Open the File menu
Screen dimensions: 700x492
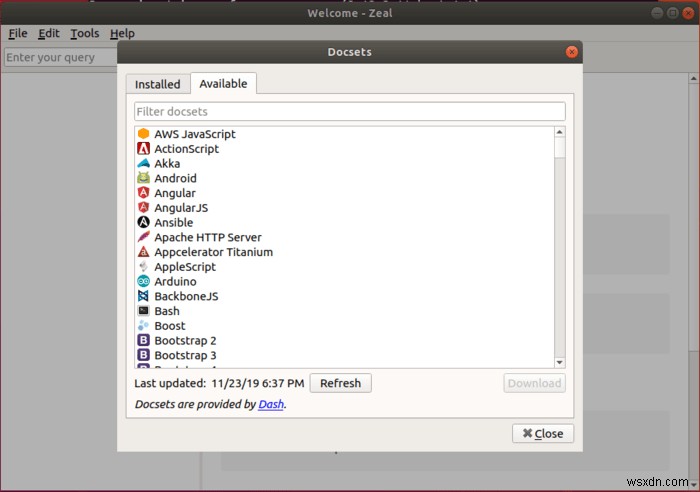coord(18,33)
